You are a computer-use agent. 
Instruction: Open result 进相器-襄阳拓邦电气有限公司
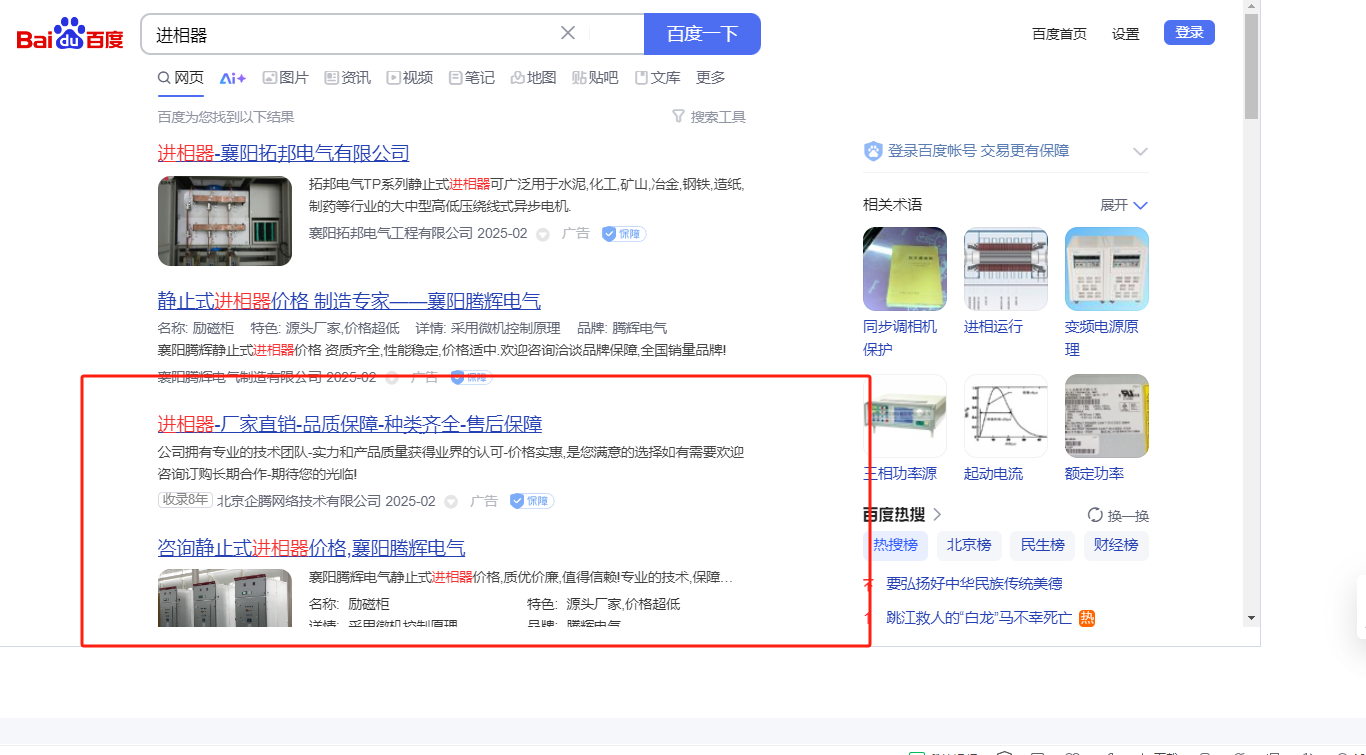(283, 153)
